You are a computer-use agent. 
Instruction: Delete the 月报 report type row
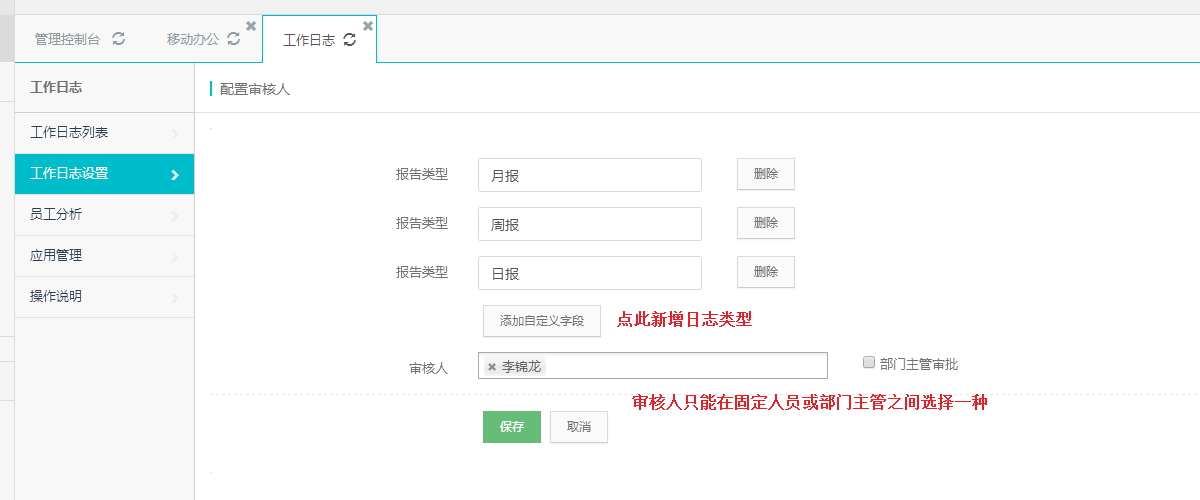(766, 174)
